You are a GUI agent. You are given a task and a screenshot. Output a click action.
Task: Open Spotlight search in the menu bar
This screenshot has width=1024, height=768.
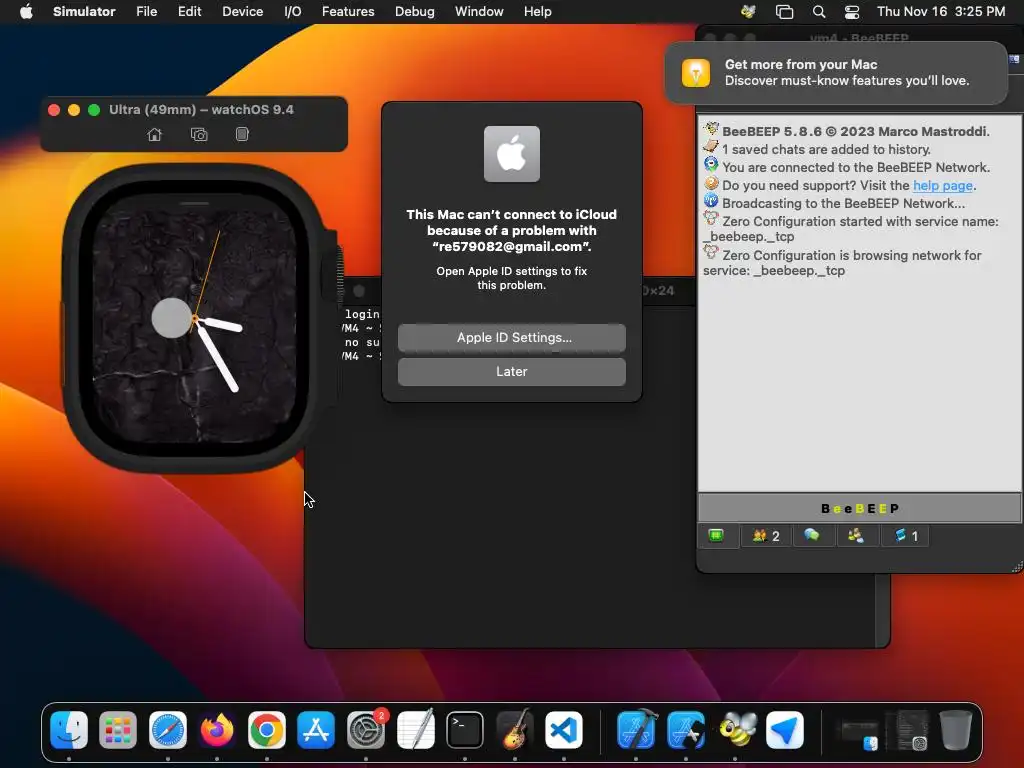point(819,12)
